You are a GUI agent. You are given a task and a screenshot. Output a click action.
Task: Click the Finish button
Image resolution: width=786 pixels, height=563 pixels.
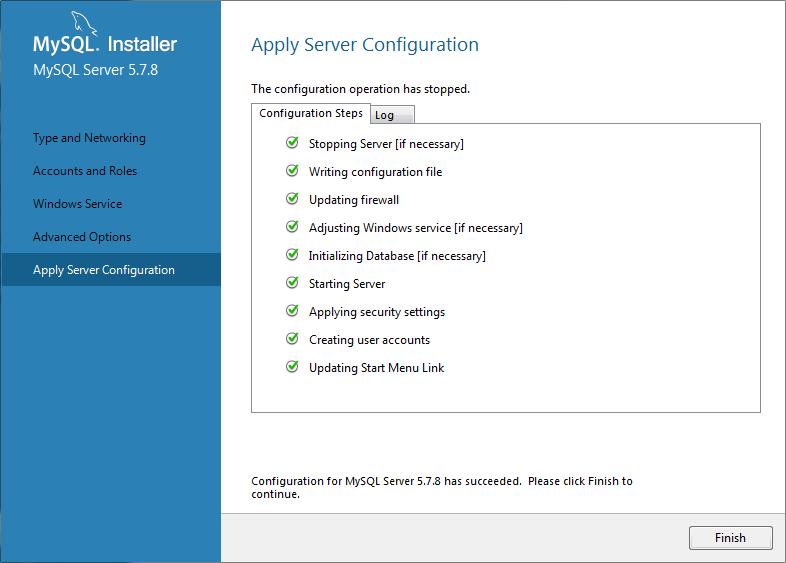tap(730, 538)
